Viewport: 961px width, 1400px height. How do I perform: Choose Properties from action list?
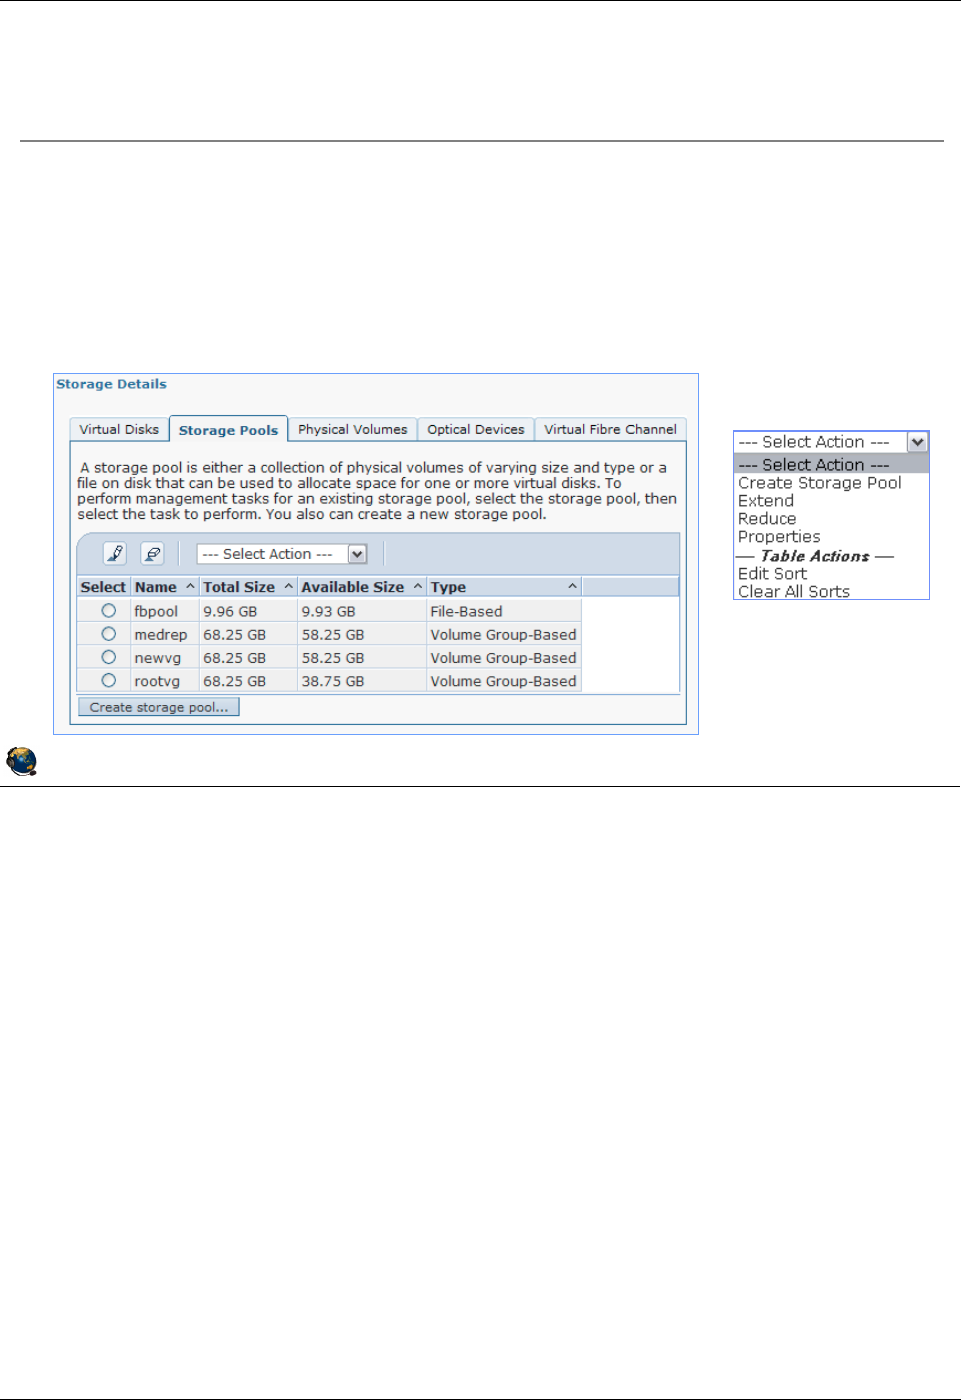pos(779,537)
